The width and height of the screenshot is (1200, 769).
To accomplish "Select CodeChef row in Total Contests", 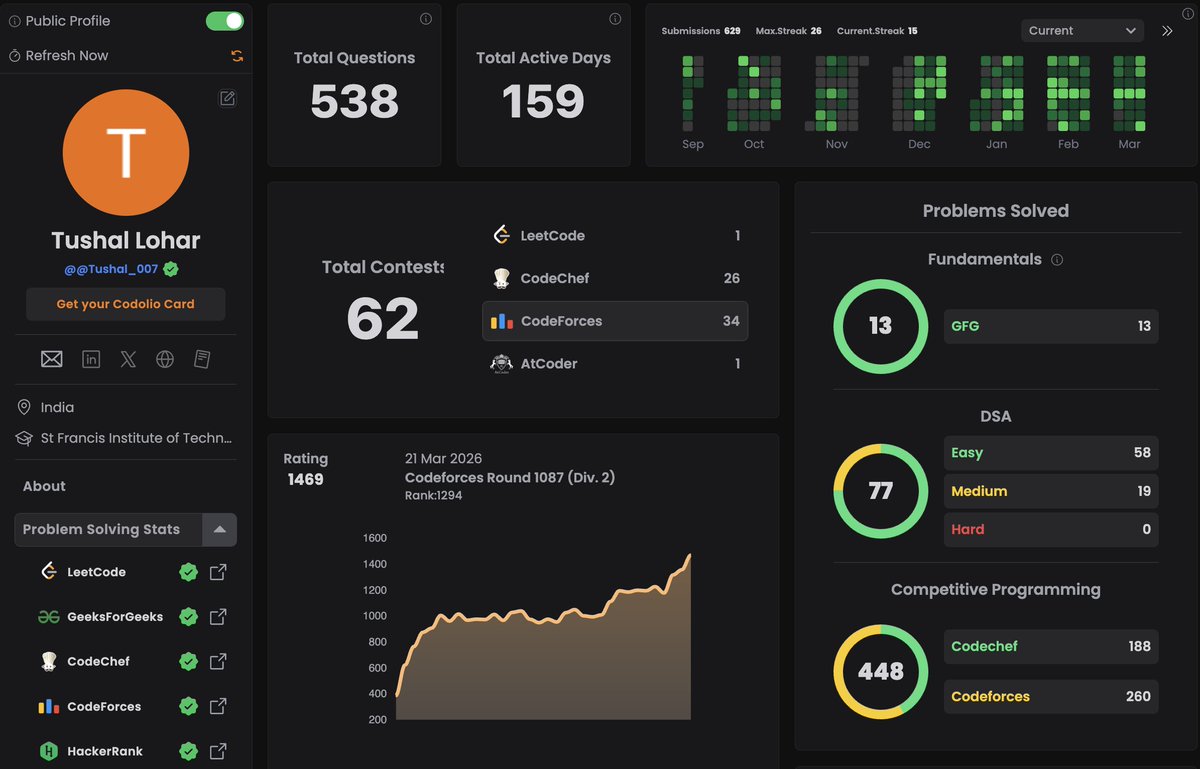I will (615, 278).
